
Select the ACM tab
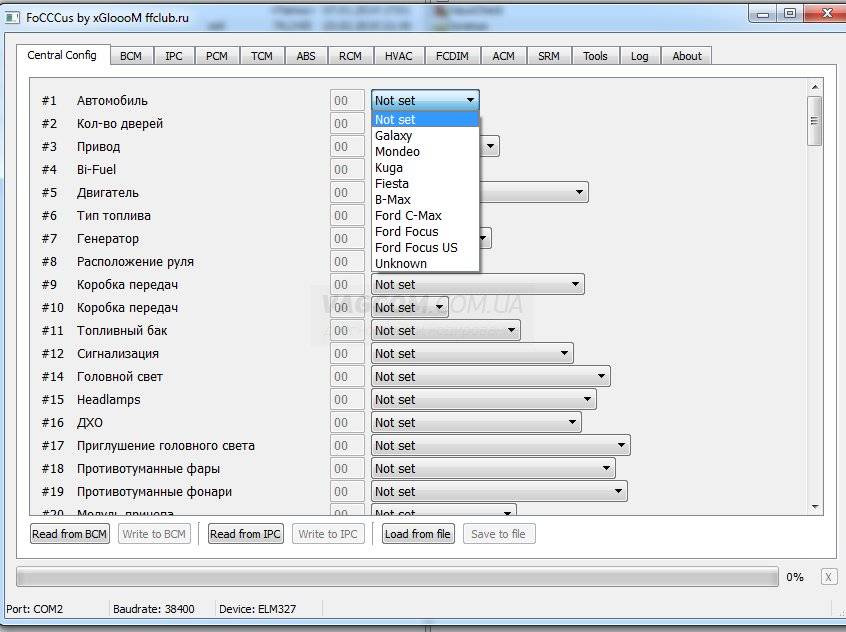[503, 56]
